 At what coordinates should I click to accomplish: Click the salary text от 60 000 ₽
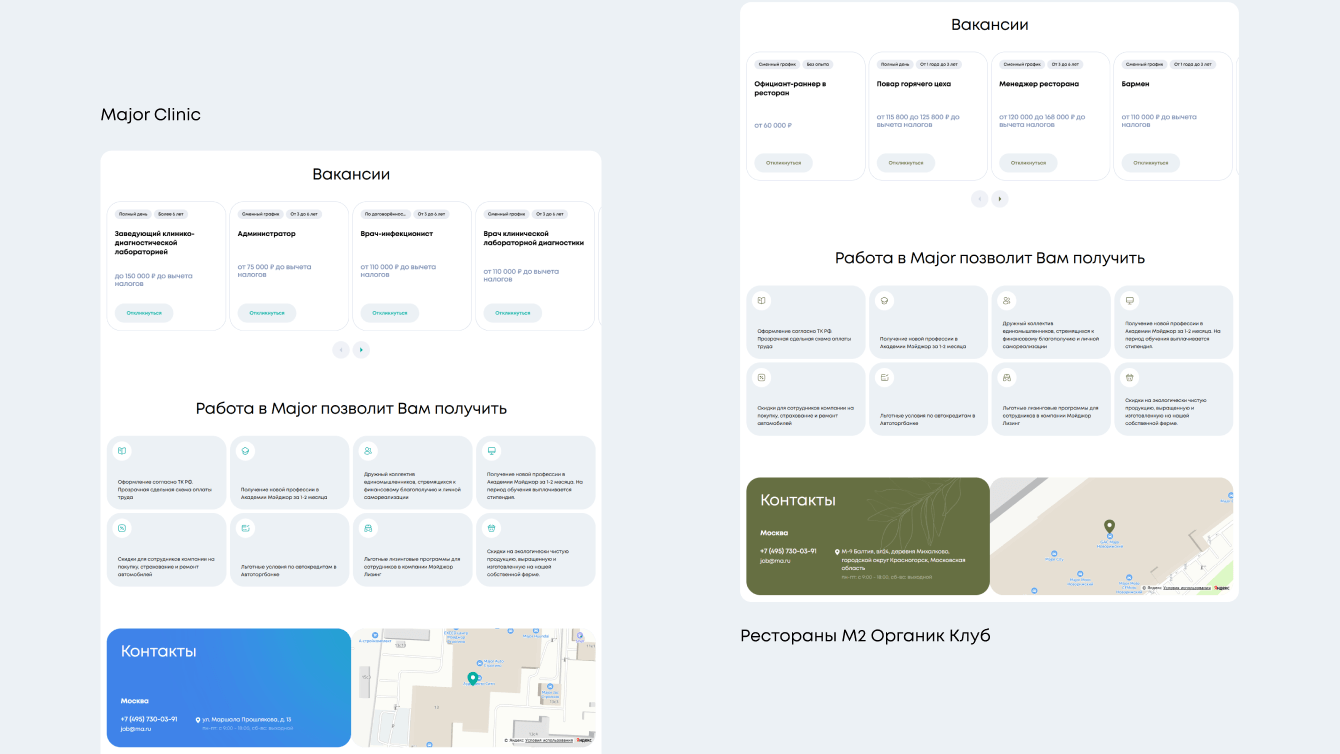773,125
